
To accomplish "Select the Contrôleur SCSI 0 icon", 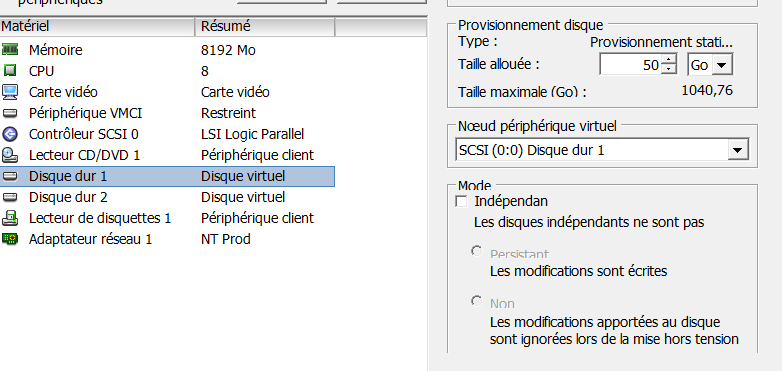I will pos(10,134).
